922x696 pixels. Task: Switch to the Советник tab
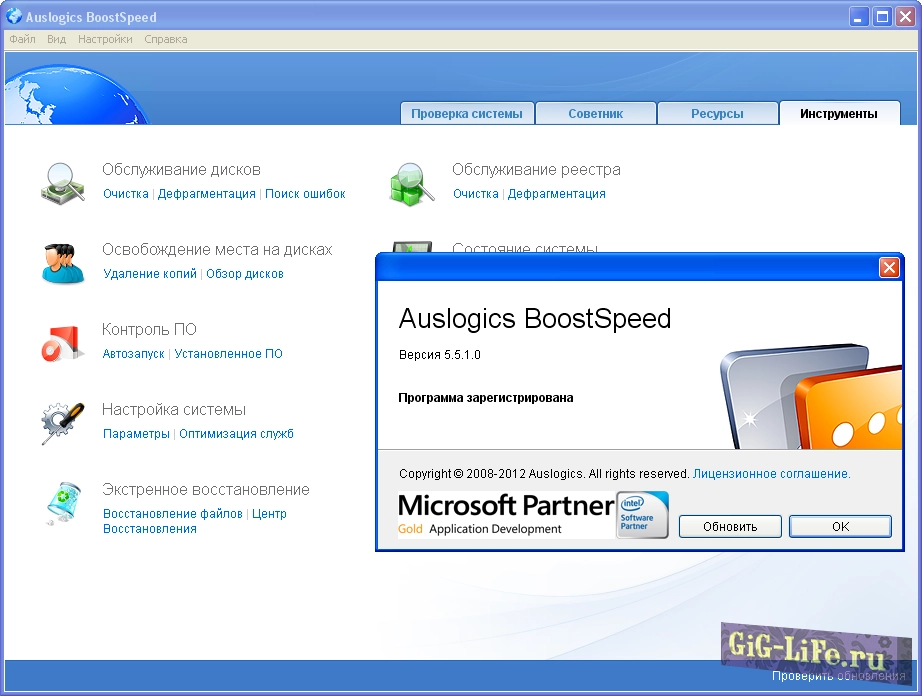coord(596,114)
